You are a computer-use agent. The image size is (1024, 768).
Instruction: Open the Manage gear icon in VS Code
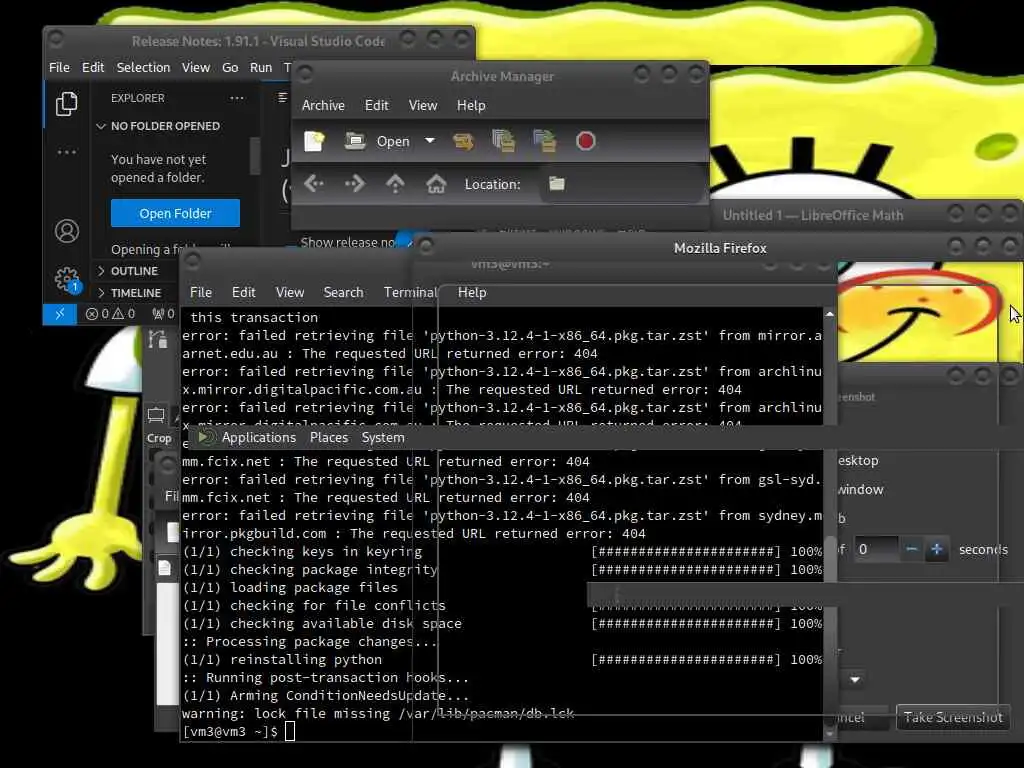pos(67,280)
